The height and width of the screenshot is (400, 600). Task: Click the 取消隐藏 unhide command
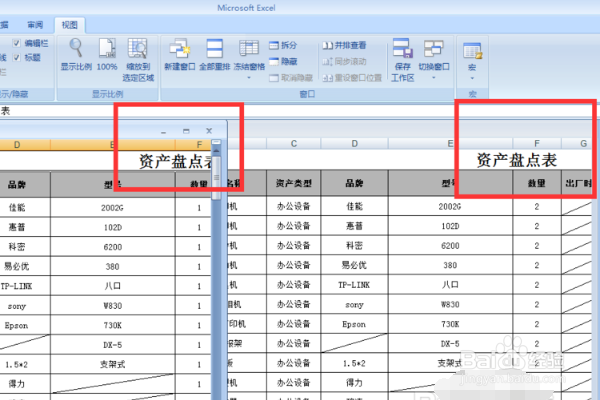(291, 78)
